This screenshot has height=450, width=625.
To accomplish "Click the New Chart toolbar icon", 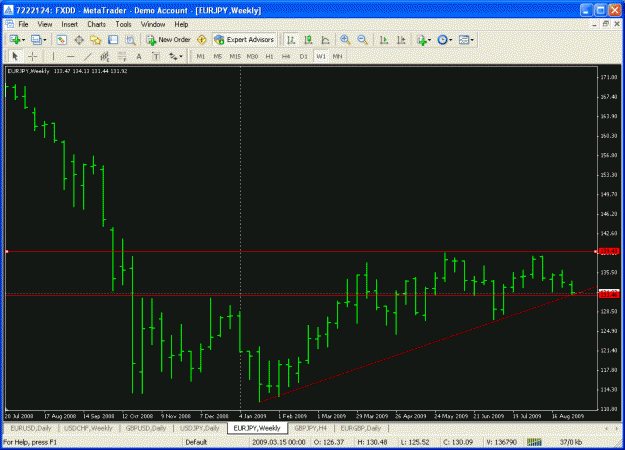I will point(15,40).
